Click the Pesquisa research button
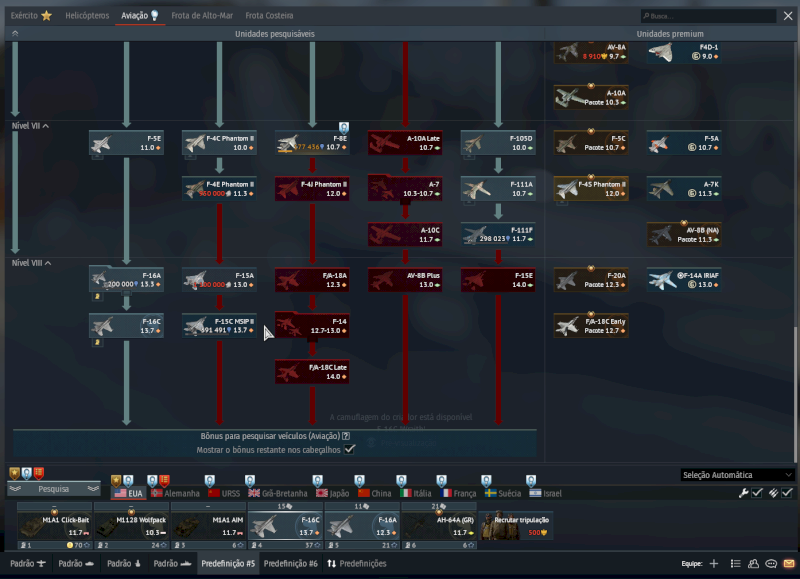The image size is (800, 579). [54, 489]
